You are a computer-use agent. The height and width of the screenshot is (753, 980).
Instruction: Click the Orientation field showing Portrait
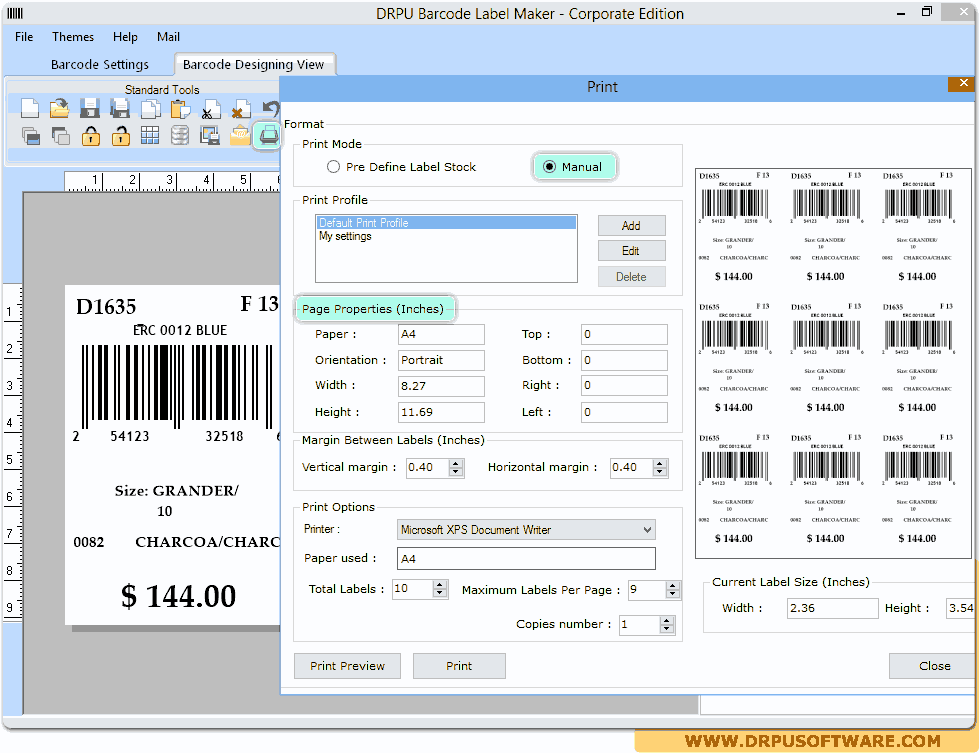[441, 360]
